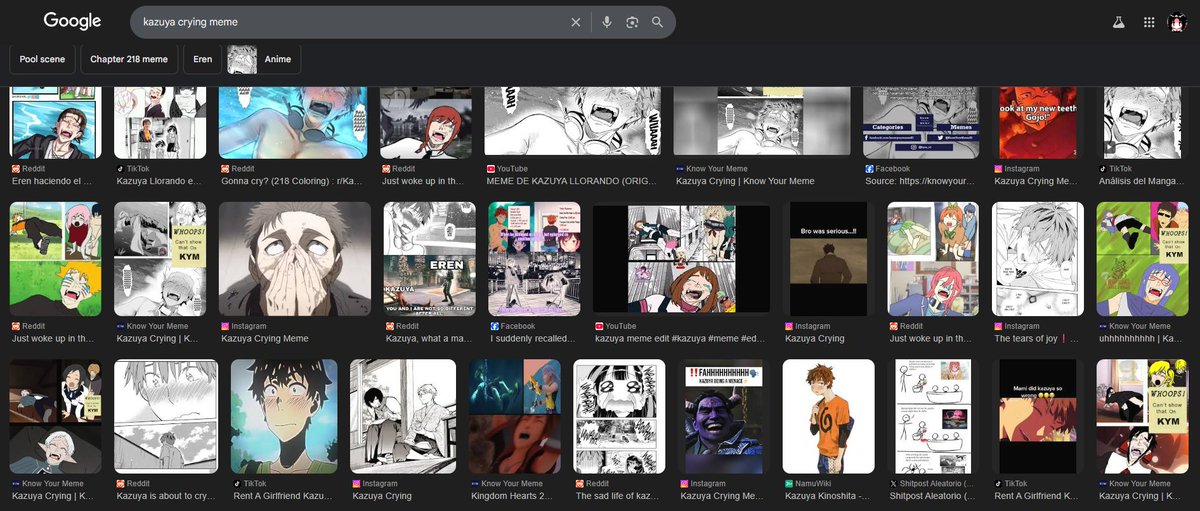
Task: Open the blushing green-haired boy TikTok thumbnail
Action: pos(284,416)
